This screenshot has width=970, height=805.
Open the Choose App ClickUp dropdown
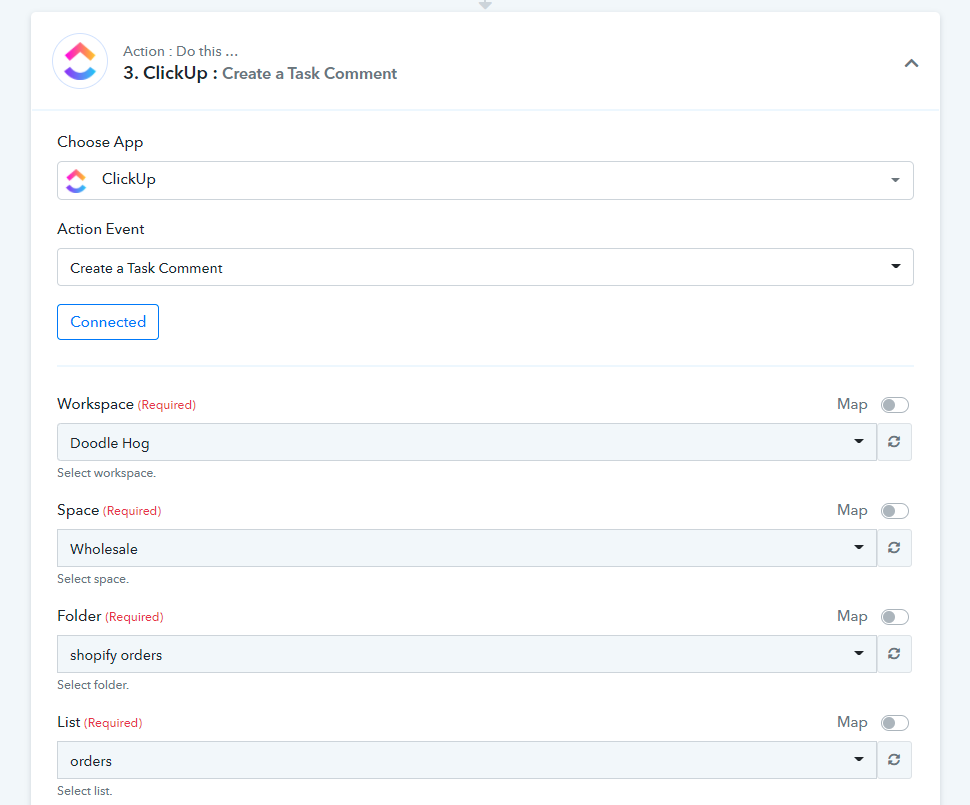point(485,180)
